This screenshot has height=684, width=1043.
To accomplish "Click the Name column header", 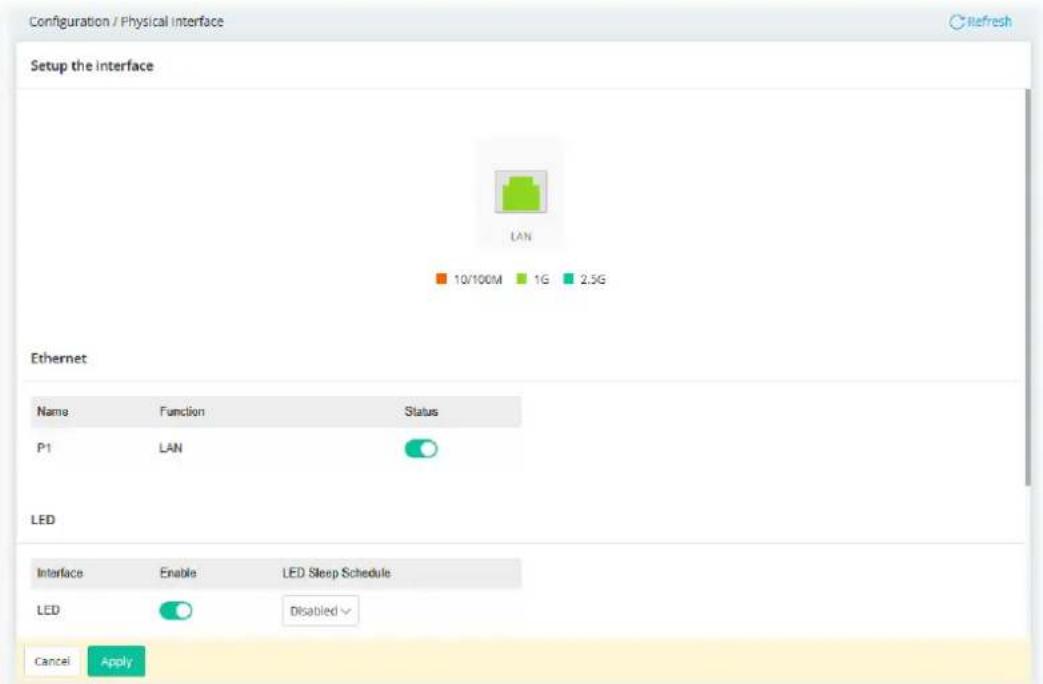I will 53,411.
